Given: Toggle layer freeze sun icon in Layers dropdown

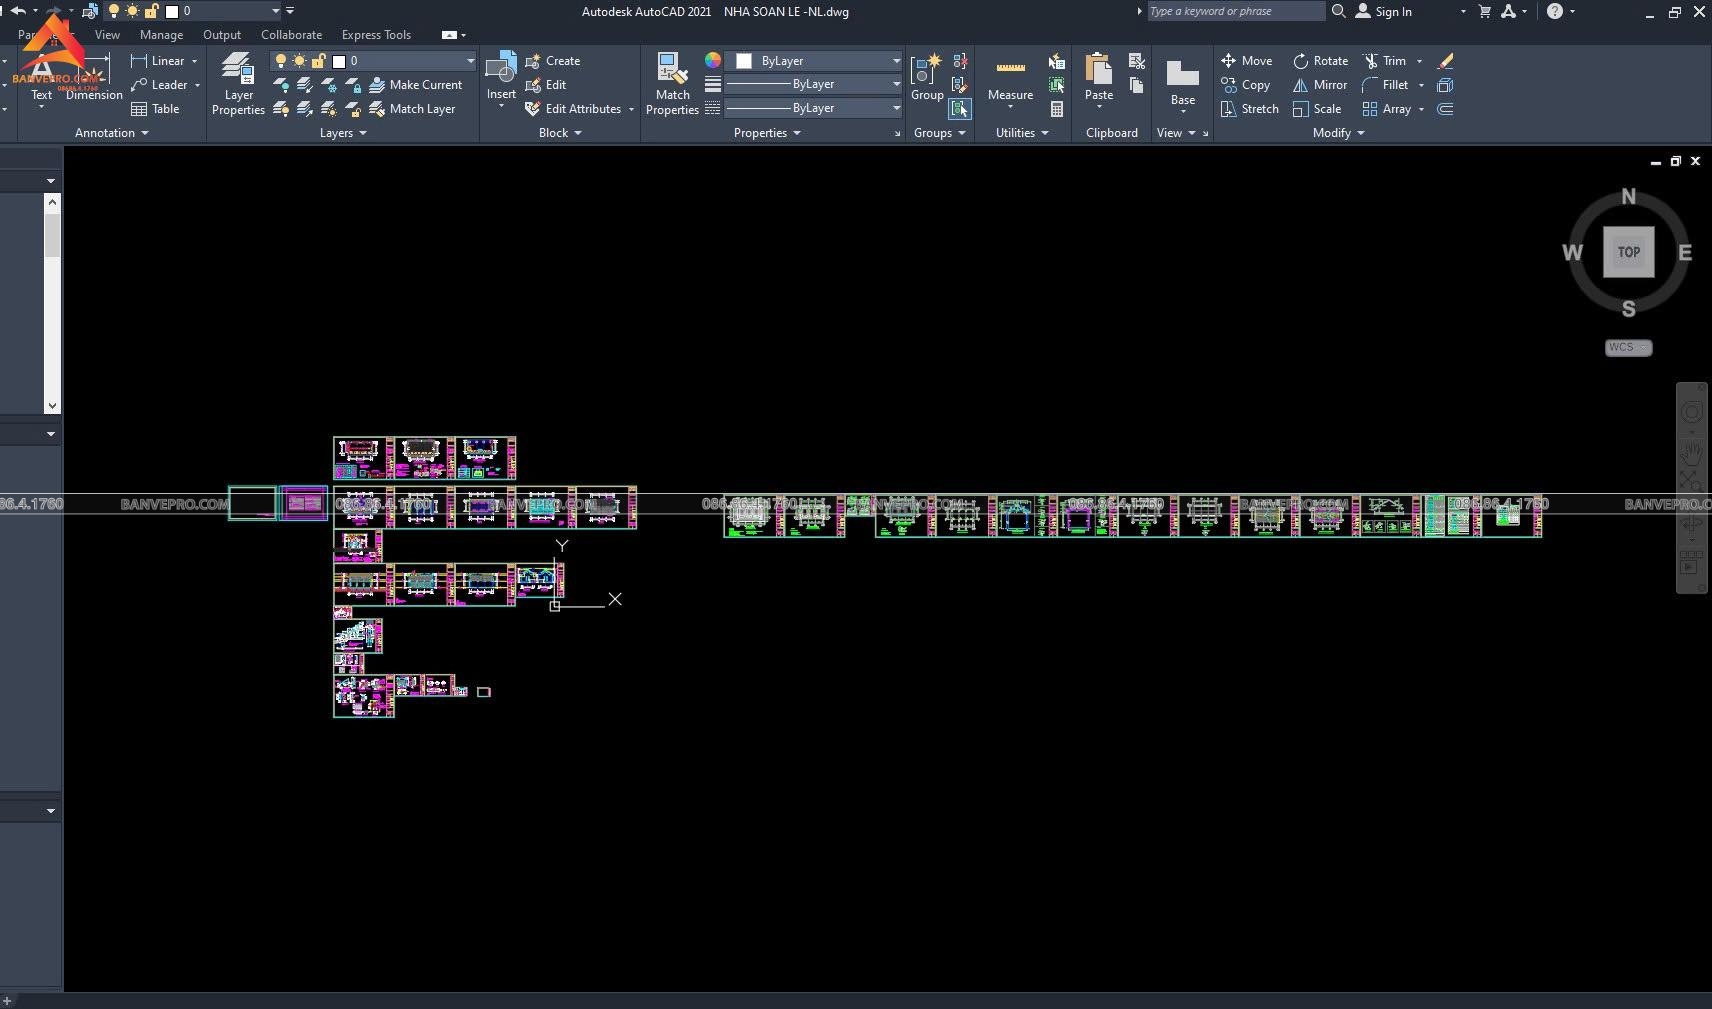Looking at the screenshot, I should [x=299, y=61].
